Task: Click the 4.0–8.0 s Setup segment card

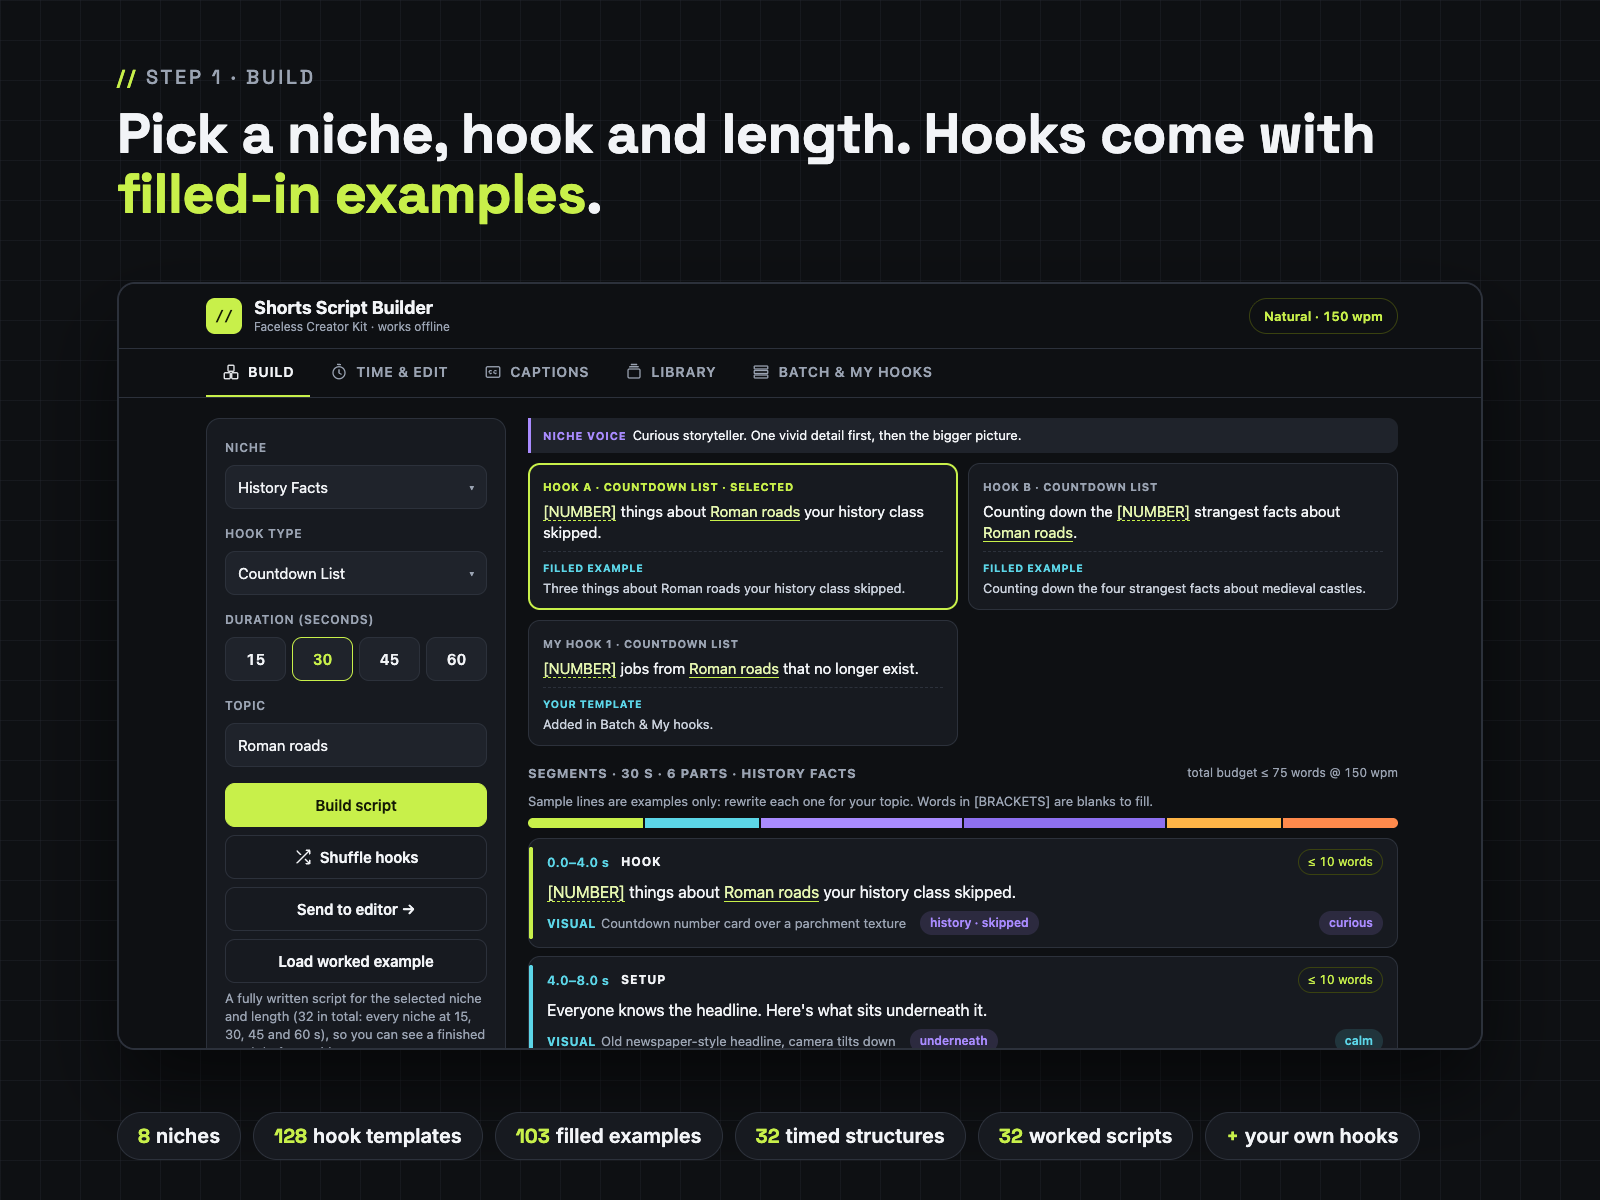Action: (x=963, y=1002)
